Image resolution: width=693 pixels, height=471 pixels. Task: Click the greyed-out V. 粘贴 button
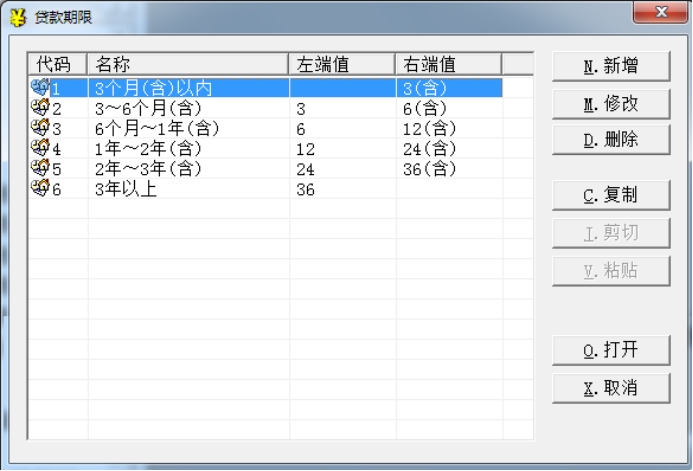tap(611, 271)
